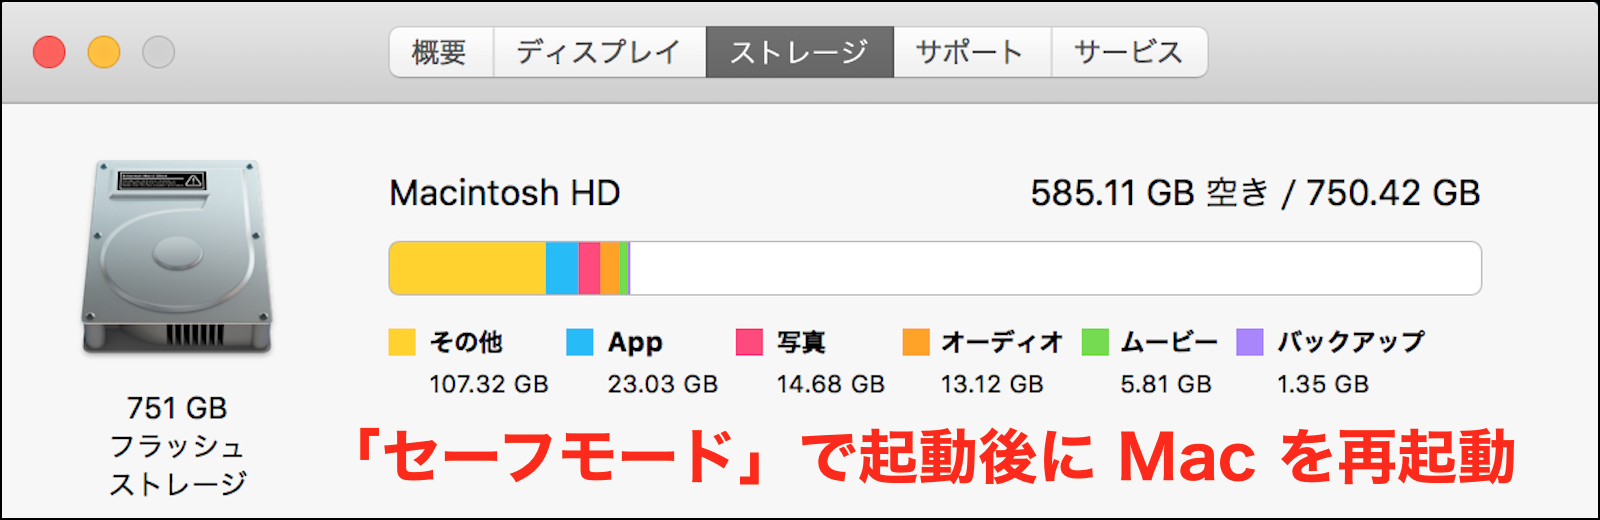Close the window with the red button
This screenshot has width=1600, height=520.
49,52
